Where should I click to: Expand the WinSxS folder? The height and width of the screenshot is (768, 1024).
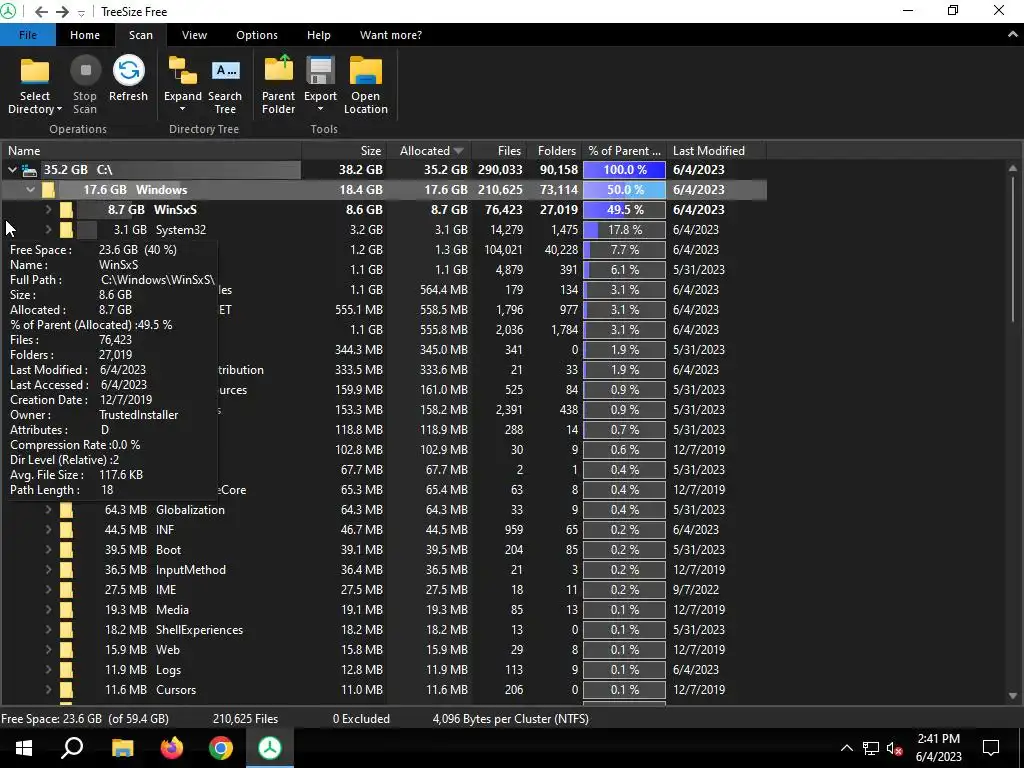[48, 210]
